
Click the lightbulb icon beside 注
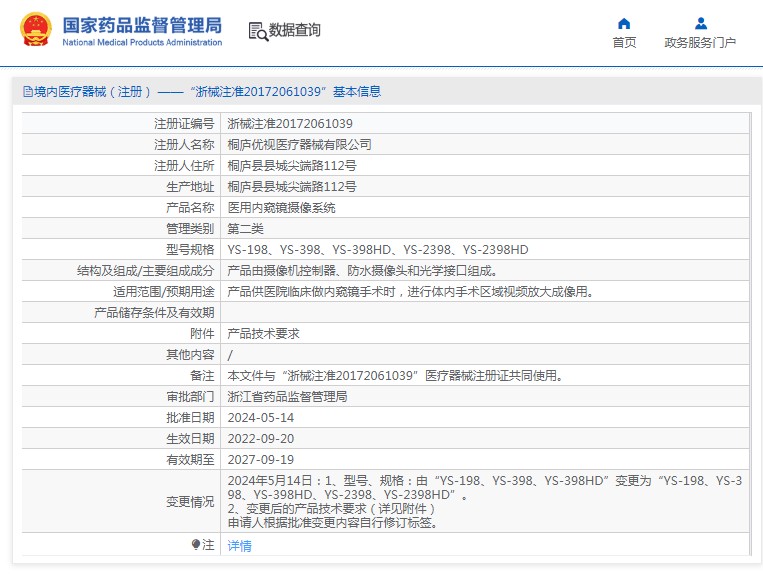click(x=196, y=544)
